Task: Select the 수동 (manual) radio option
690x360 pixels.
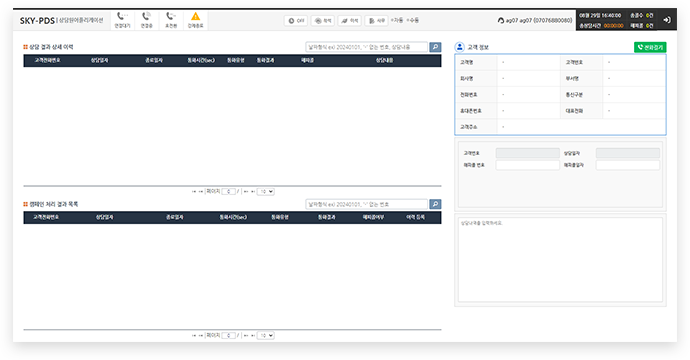Action: 413,20
